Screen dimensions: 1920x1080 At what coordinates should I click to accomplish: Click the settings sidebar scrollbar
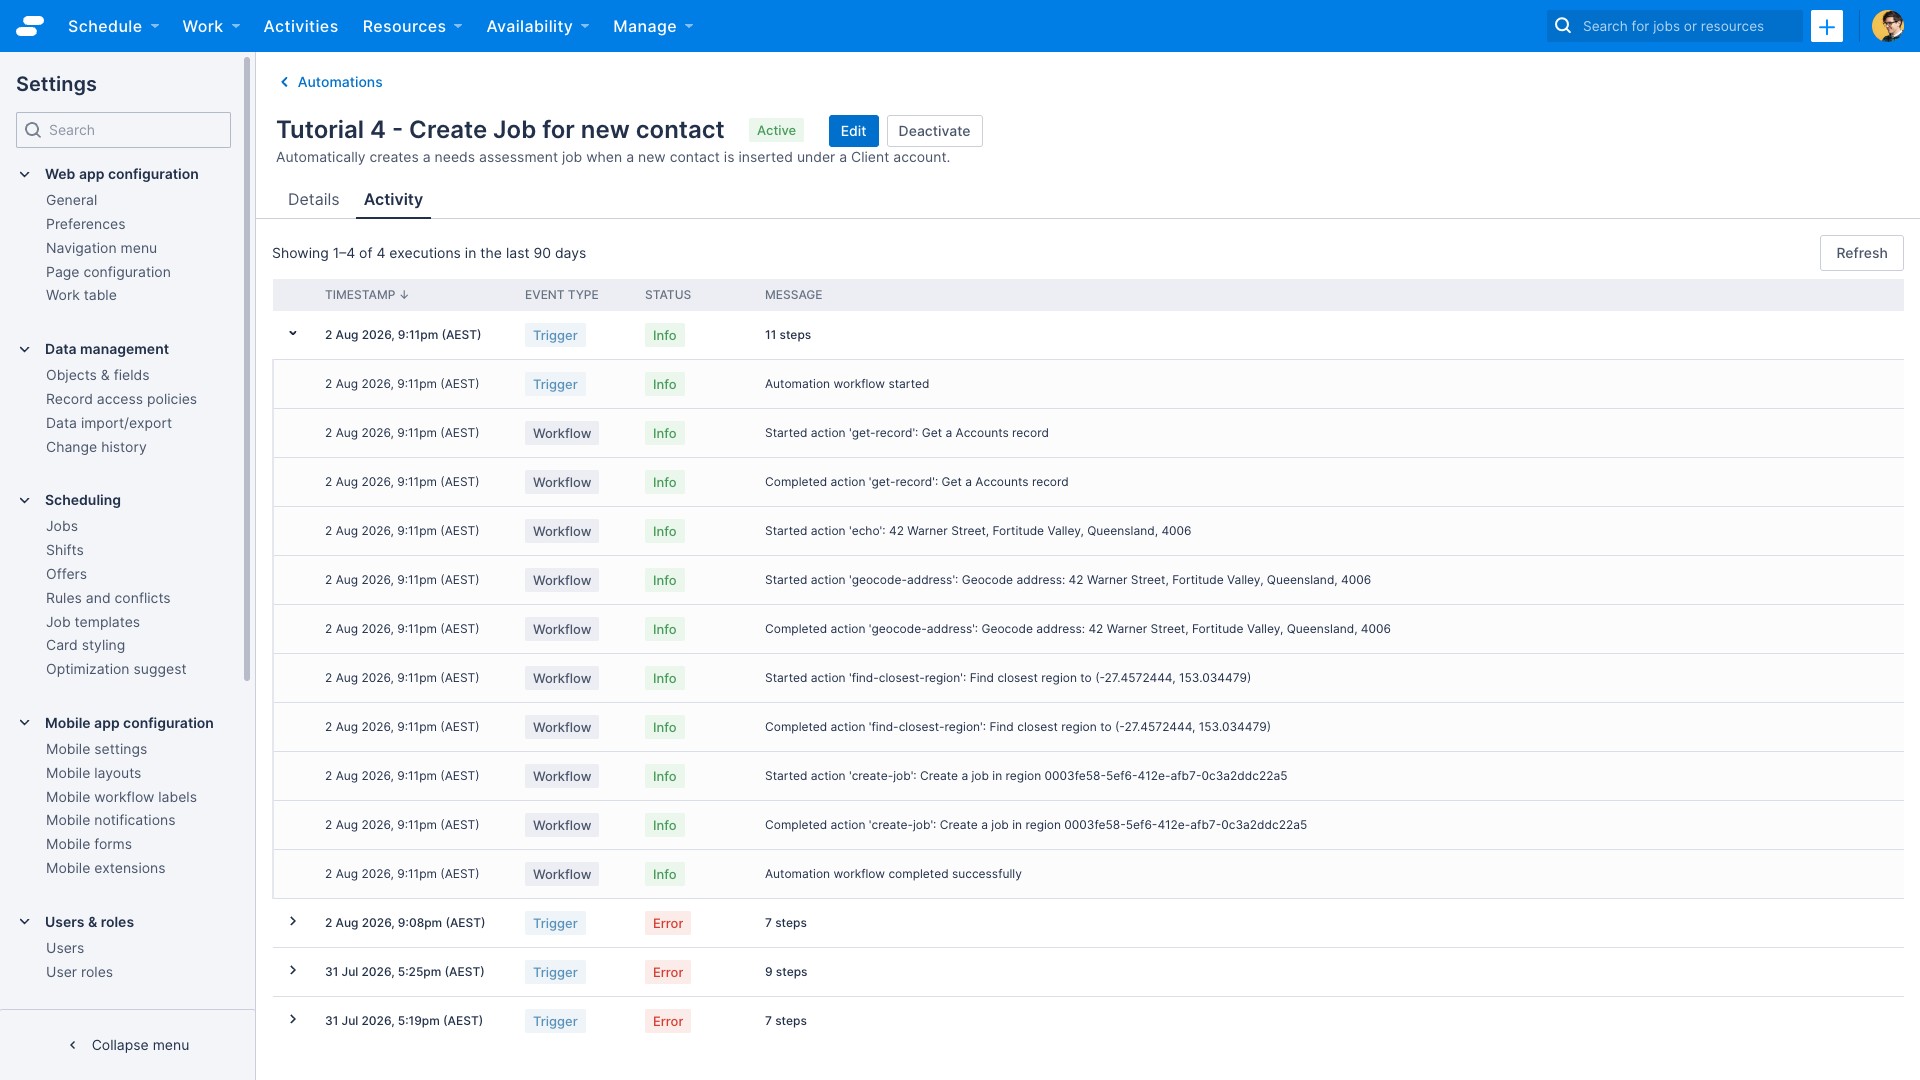click(247, 368)
